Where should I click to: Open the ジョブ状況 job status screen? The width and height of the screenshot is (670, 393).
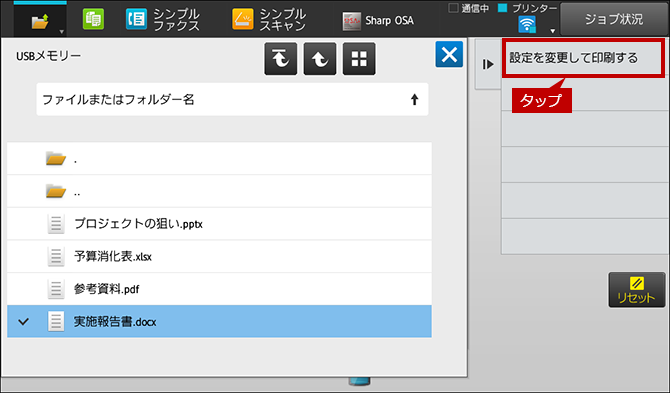click(x=613, y=19)
